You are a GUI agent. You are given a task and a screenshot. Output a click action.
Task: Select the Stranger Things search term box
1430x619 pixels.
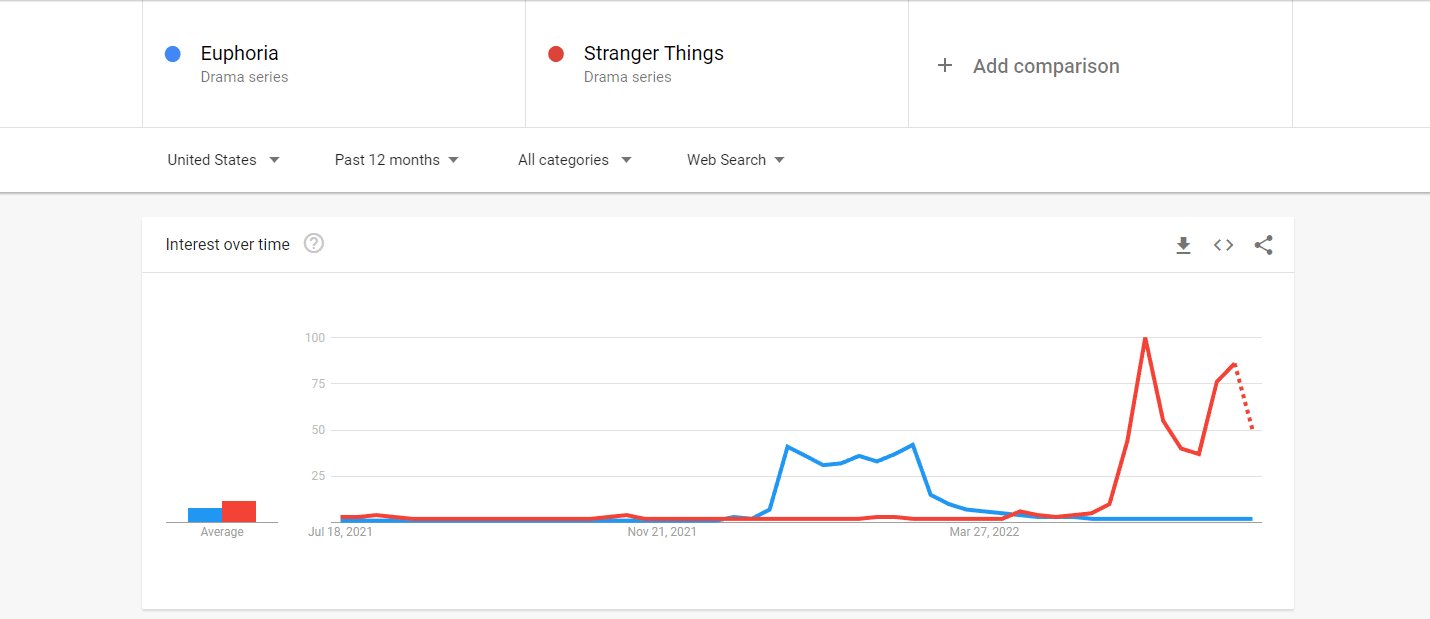click(x=717, y=64)
